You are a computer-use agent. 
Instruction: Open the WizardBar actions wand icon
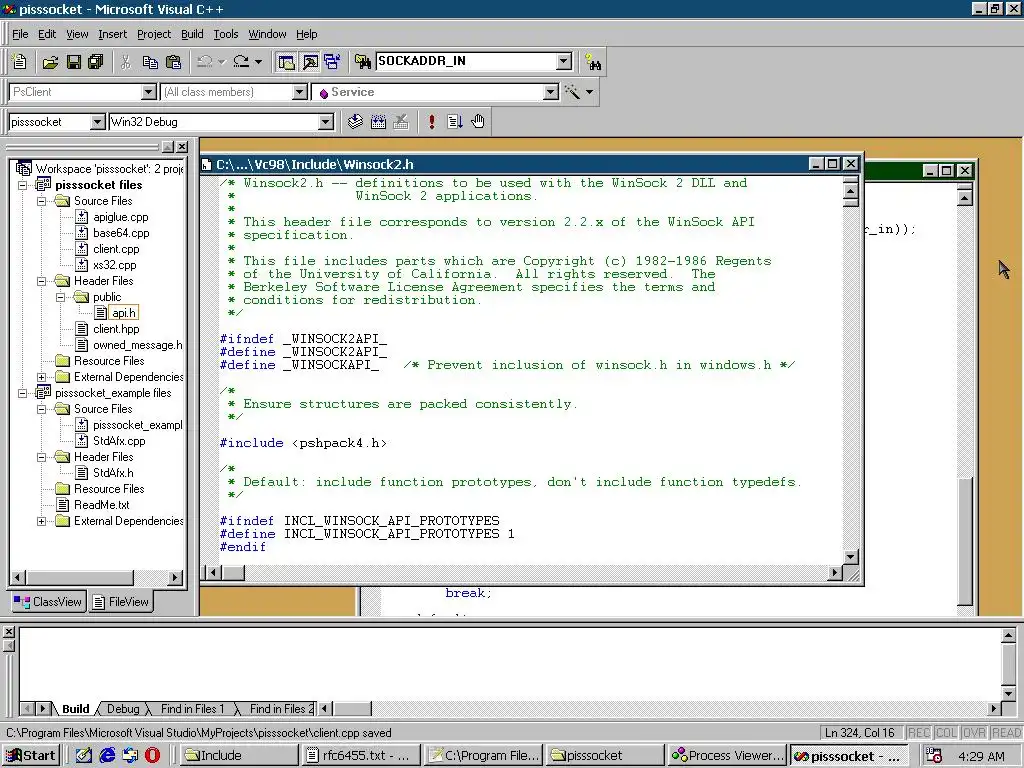pos(572,92)
